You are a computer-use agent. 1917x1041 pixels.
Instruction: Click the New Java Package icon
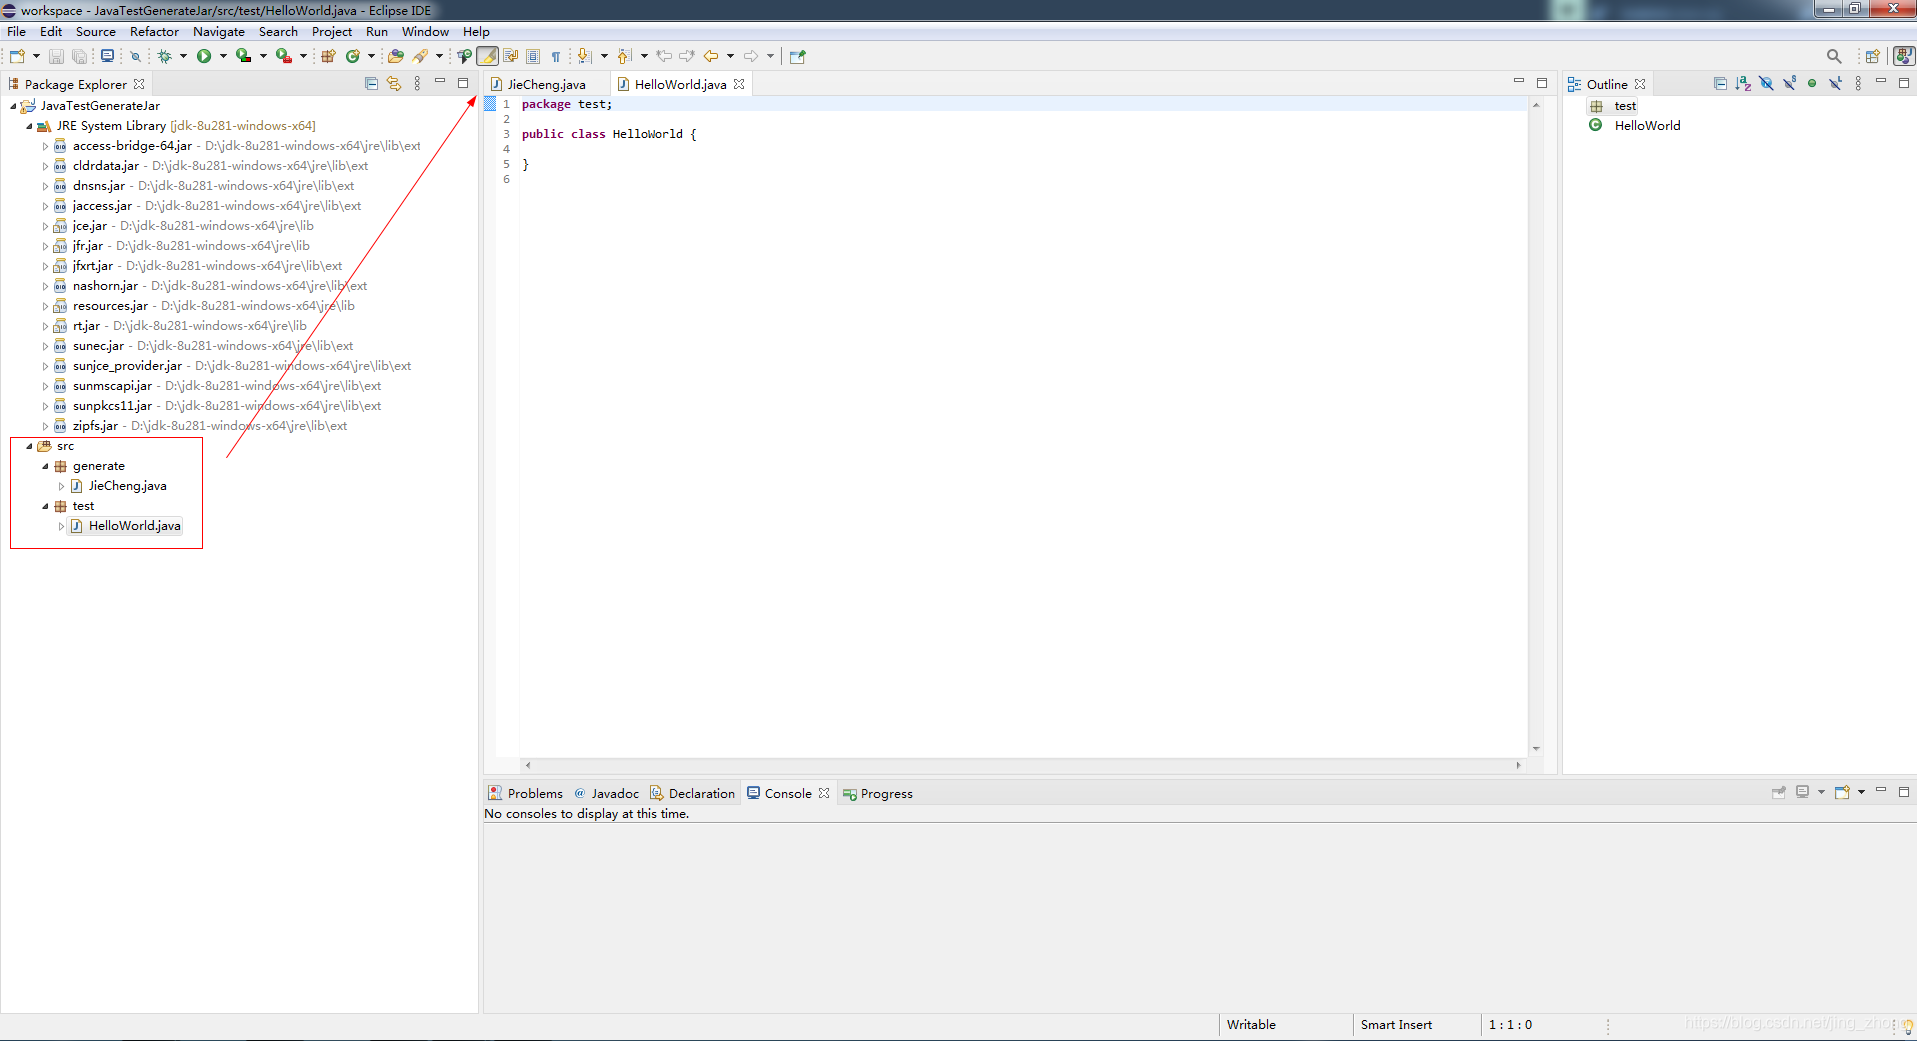(x=328, y=56)
